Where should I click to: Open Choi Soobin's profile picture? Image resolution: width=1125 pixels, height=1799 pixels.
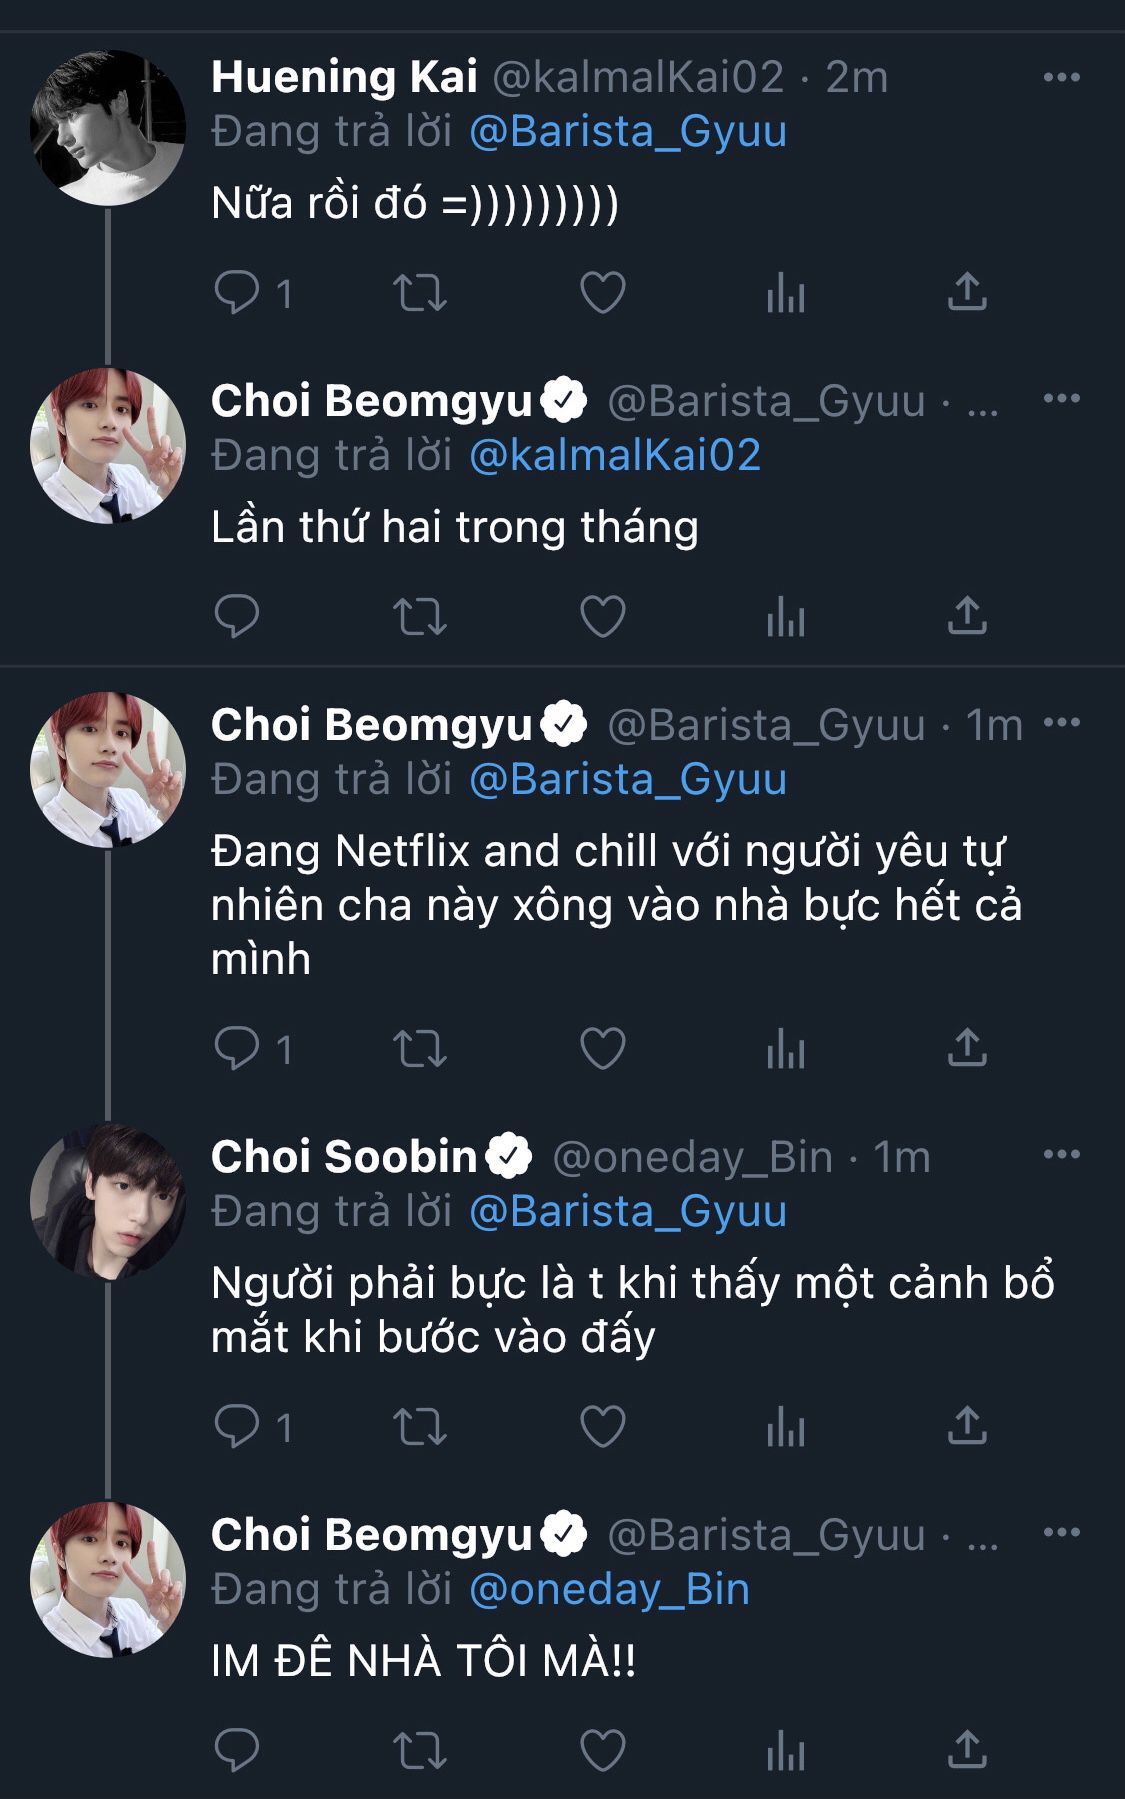click(x=108, y=1202)
